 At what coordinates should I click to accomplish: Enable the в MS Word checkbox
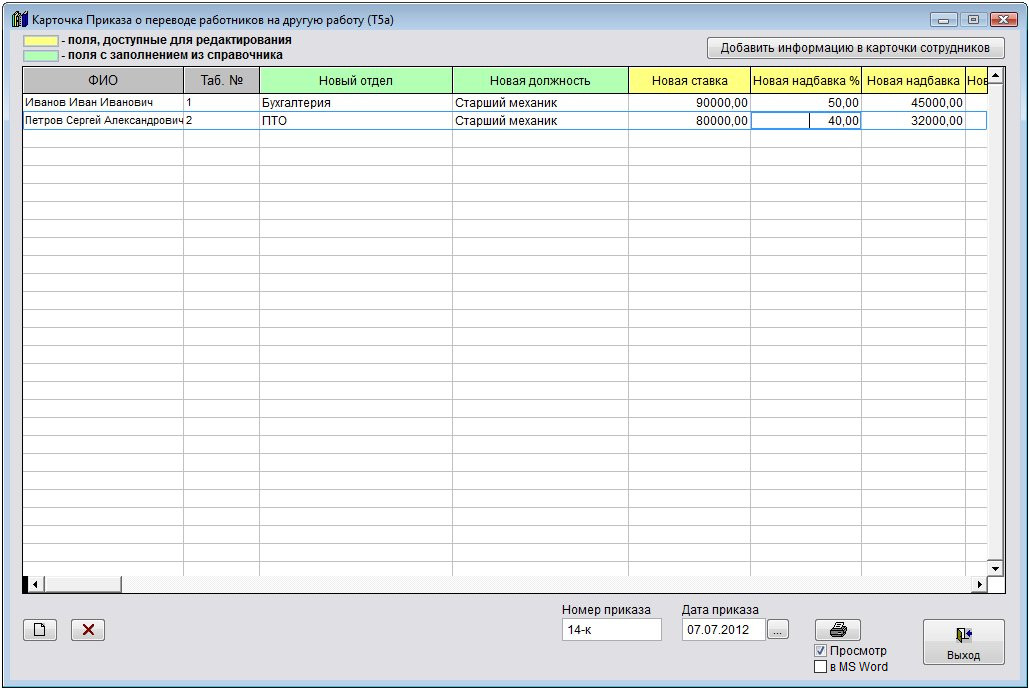(821, 667)
